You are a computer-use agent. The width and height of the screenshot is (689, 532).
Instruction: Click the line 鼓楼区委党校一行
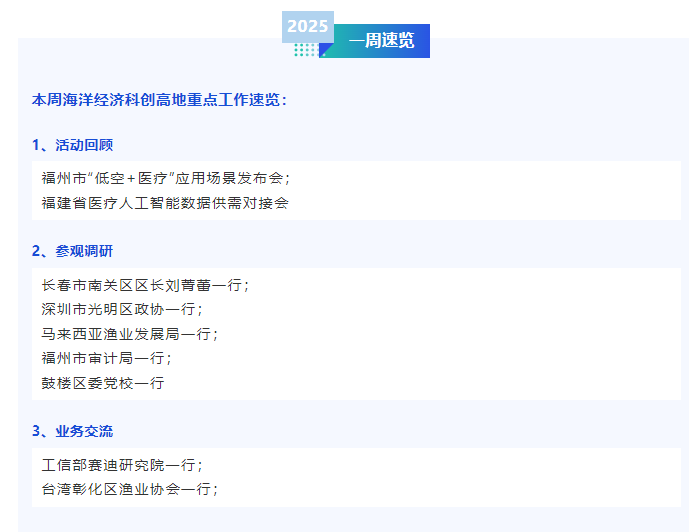click(x=103, y=383)
